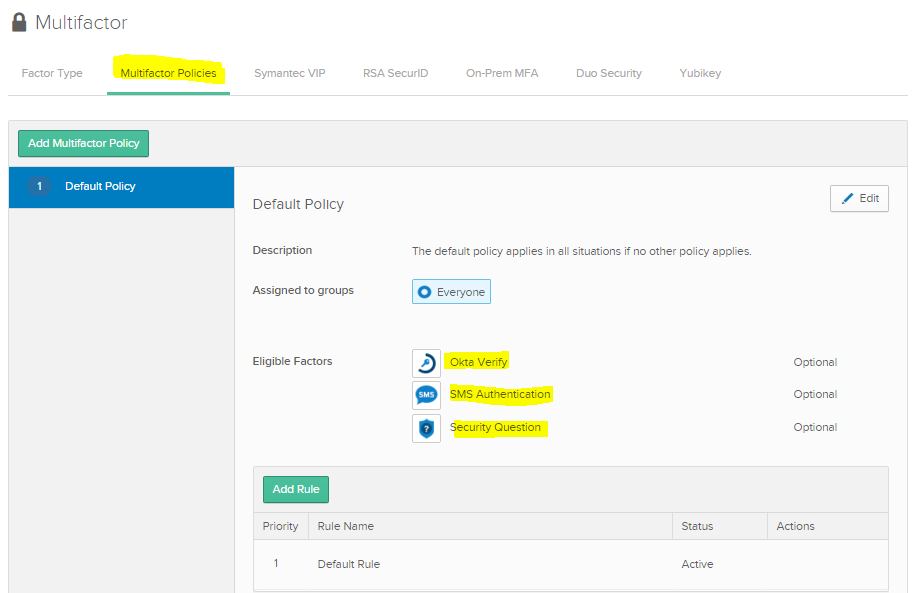Image resolution: width=920 pixels, height=593 pixels.
Task: Click the number 1 badge on Default Policy
Action: 39,187
